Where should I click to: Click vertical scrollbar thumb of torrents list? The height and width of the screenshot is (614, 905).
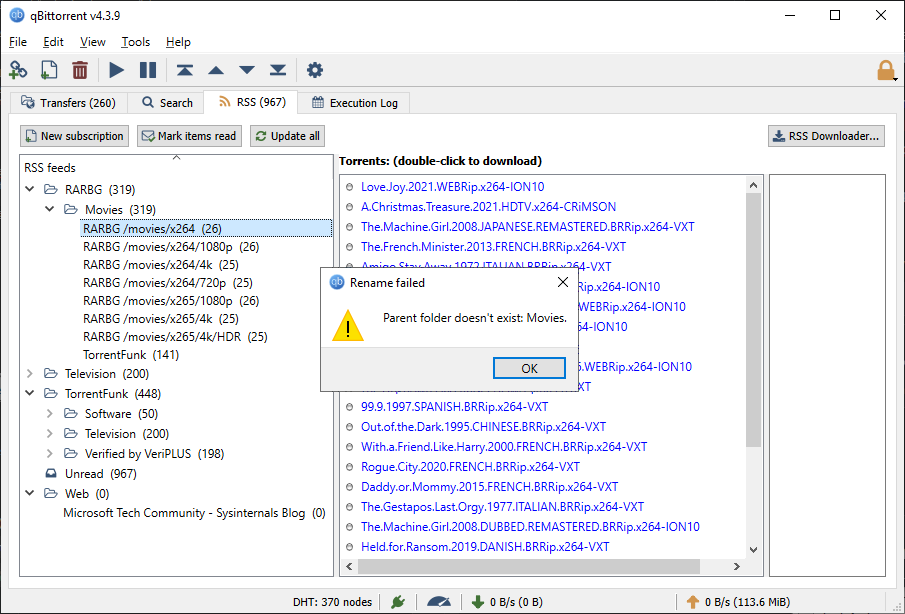point(753,320)
